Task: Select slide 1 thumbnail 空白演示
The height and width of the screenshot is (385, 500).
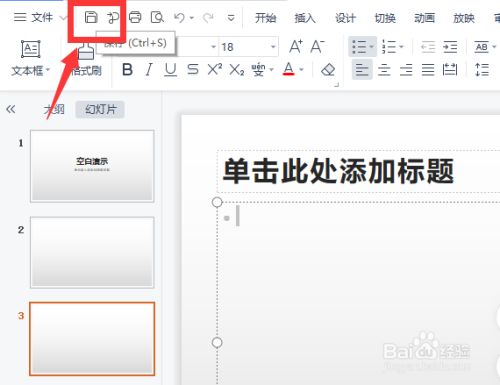Action: tap(92, 166)
